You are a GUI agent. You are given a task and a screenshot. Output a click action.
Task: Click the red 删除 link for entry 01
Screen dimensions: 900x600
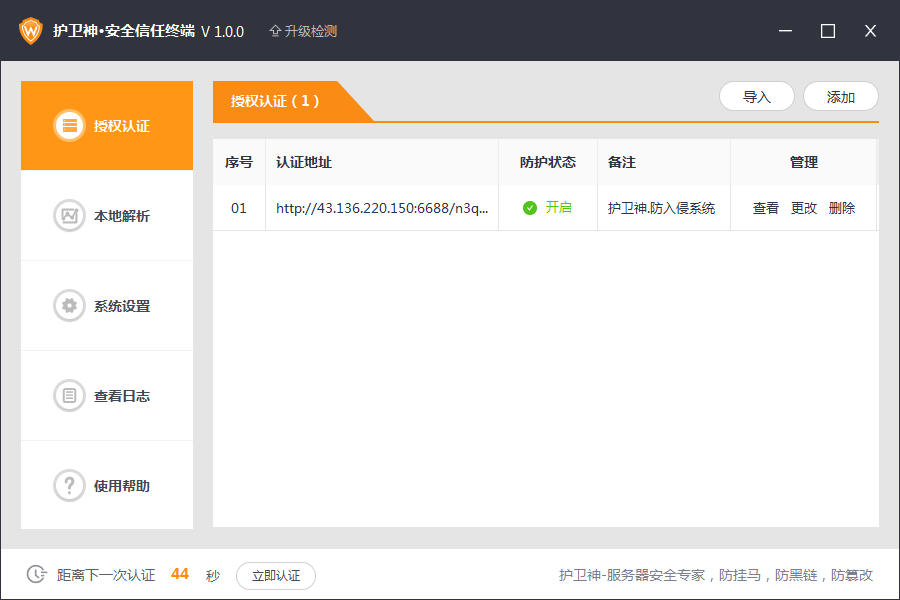click(x=842, y=208)
